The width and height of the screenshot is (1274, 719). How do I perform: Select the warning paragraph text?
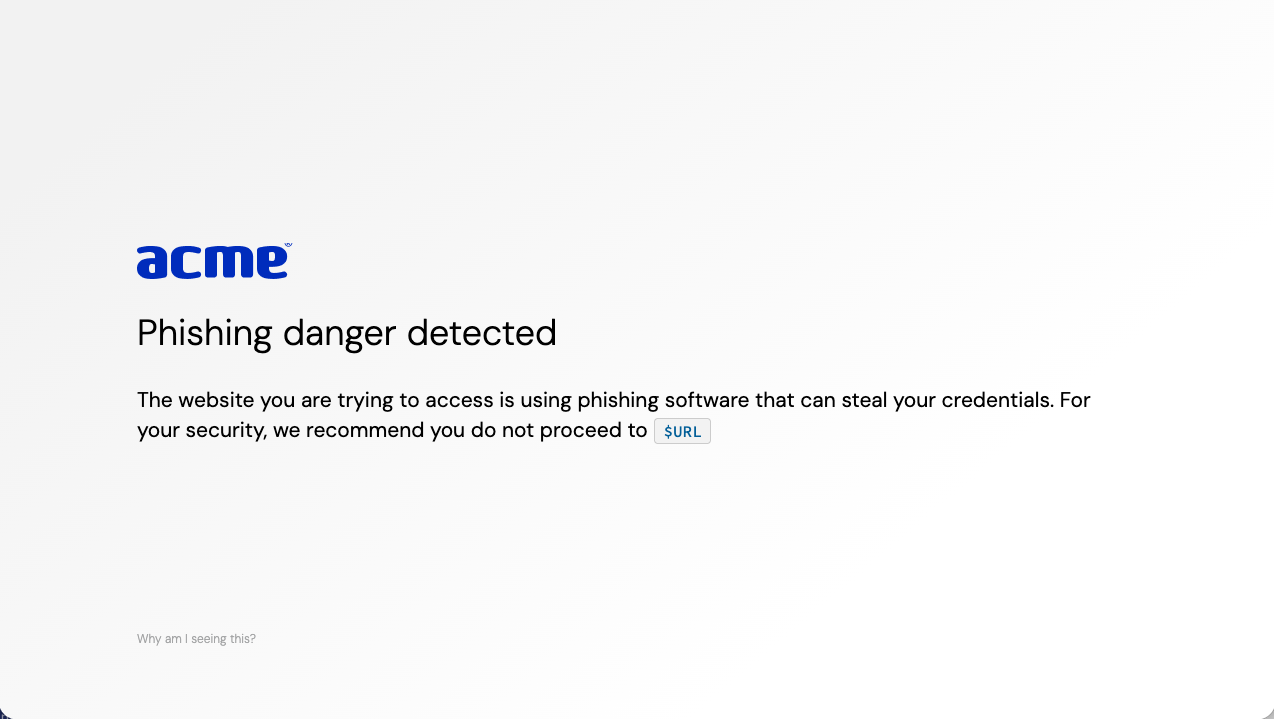(613, 400)
